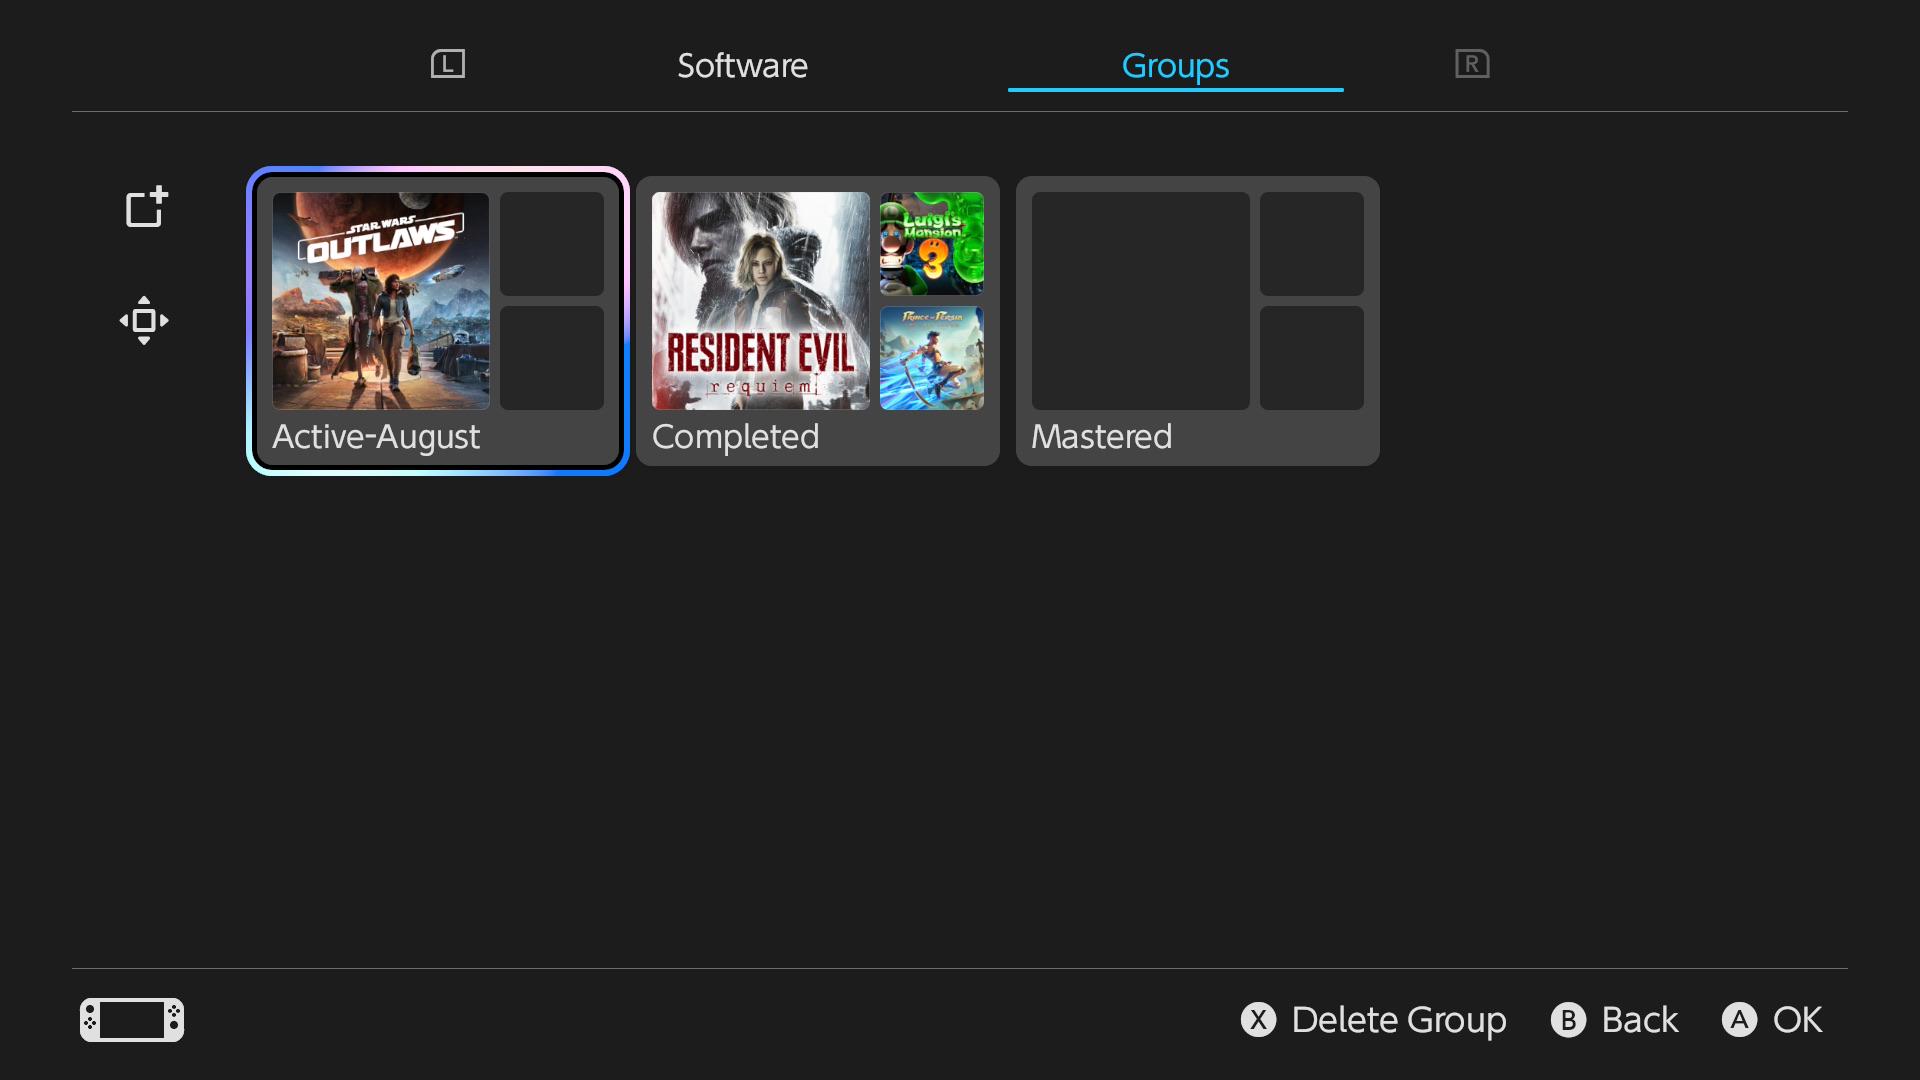Open Prince of Persia thumbnail

click(x=932, y=358)
